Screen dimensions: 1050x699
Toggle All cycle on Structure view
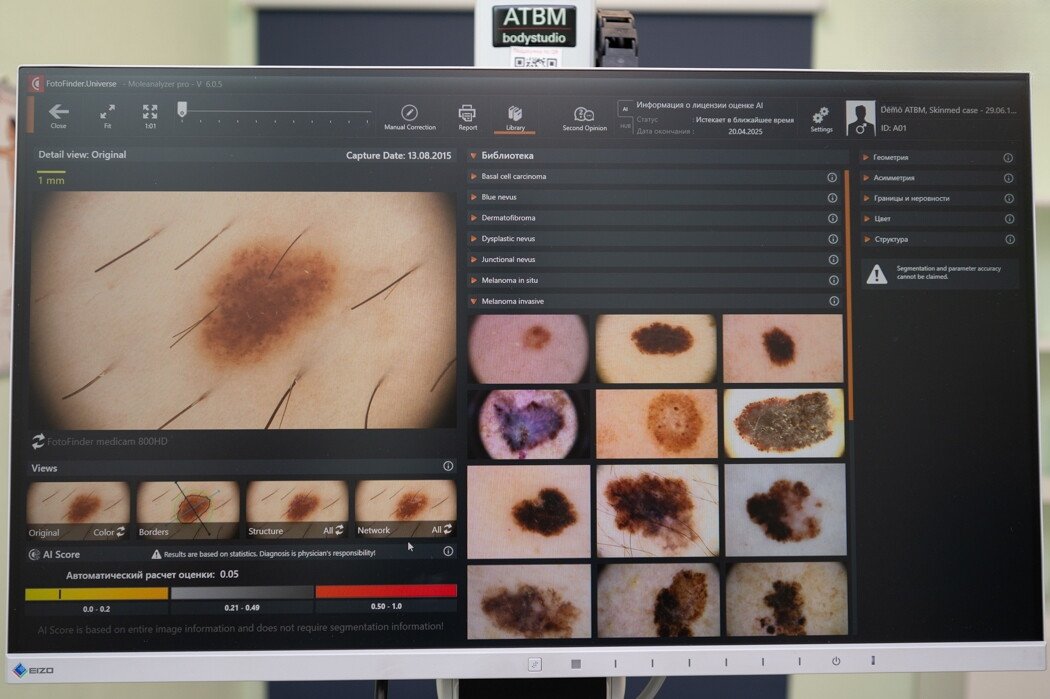(338, 530)
